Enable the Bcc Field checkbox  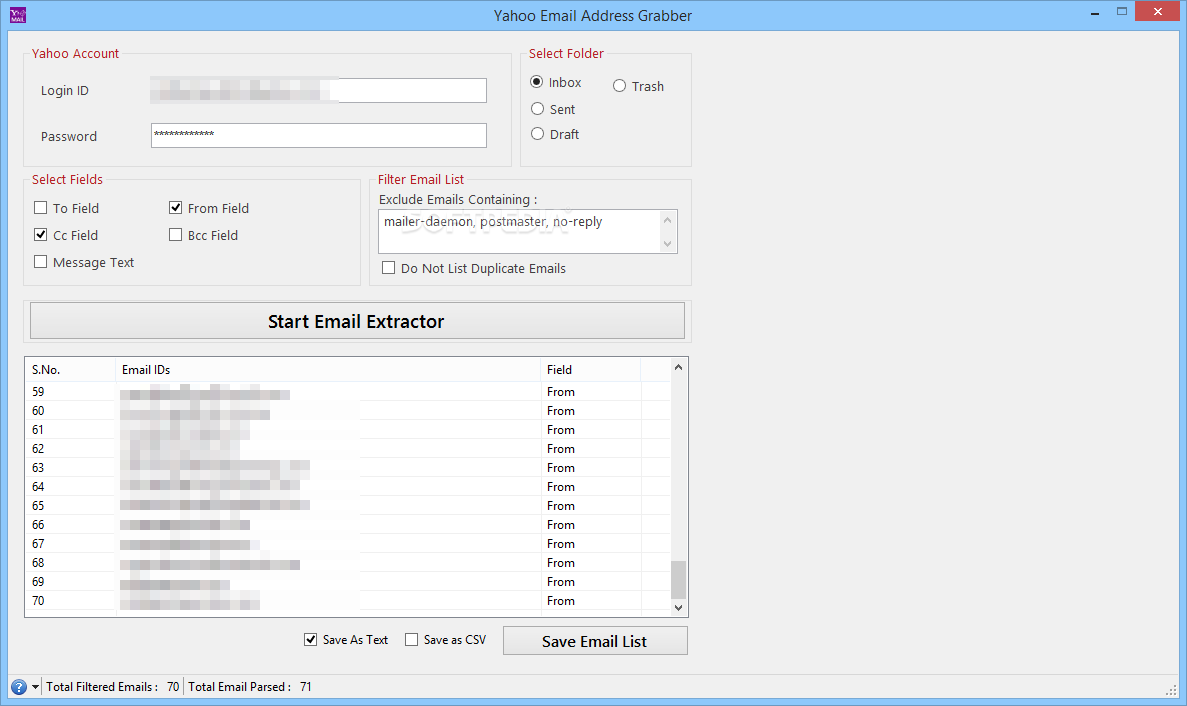coord(176,235)
